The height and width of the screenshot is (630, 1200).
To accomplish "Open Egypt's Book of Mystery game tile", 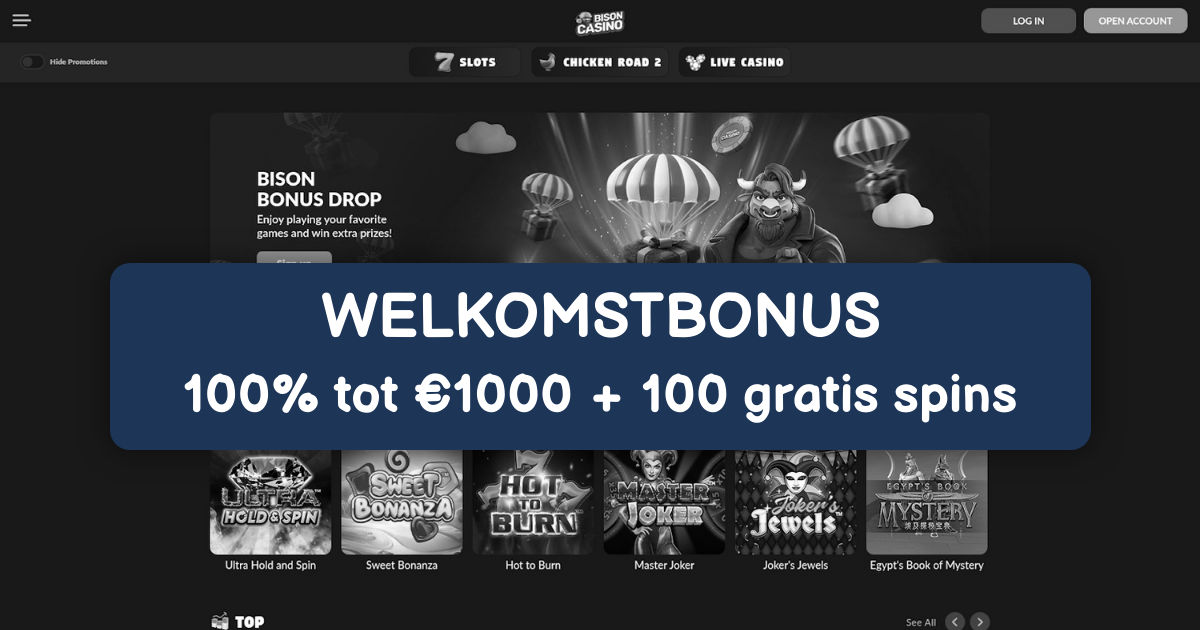I will point(927,502).
